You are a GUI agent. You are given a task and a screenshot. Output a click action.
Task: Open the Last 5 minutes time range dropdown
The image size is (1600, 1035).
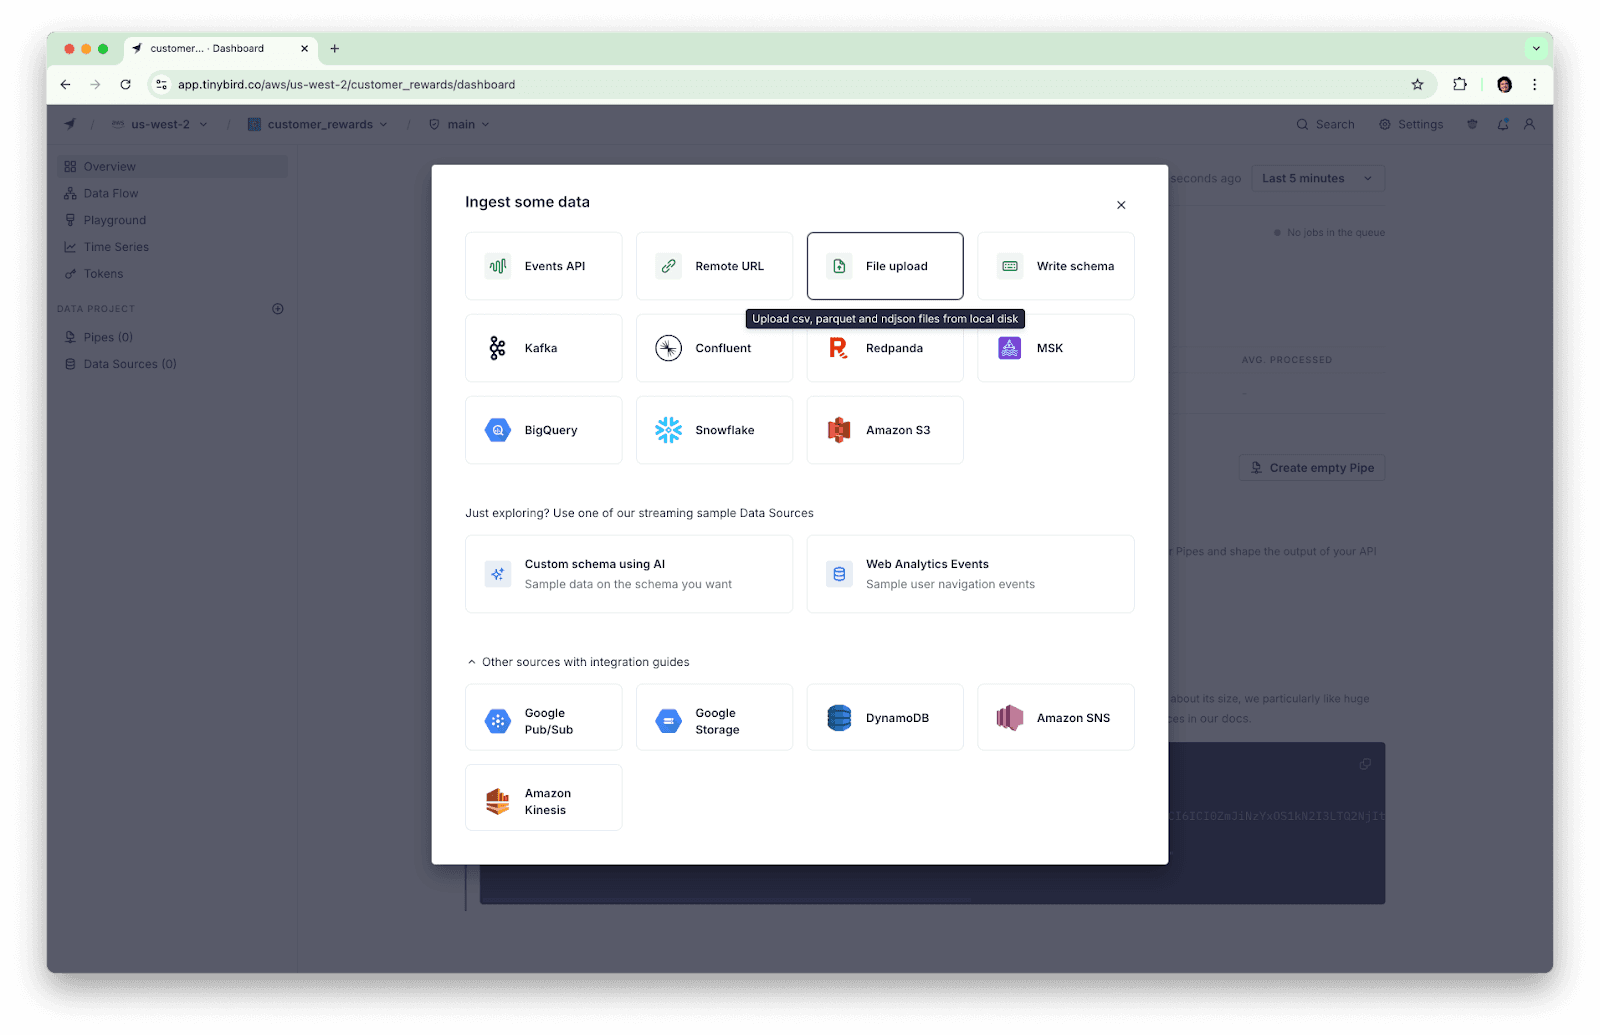coord(1317,178)
